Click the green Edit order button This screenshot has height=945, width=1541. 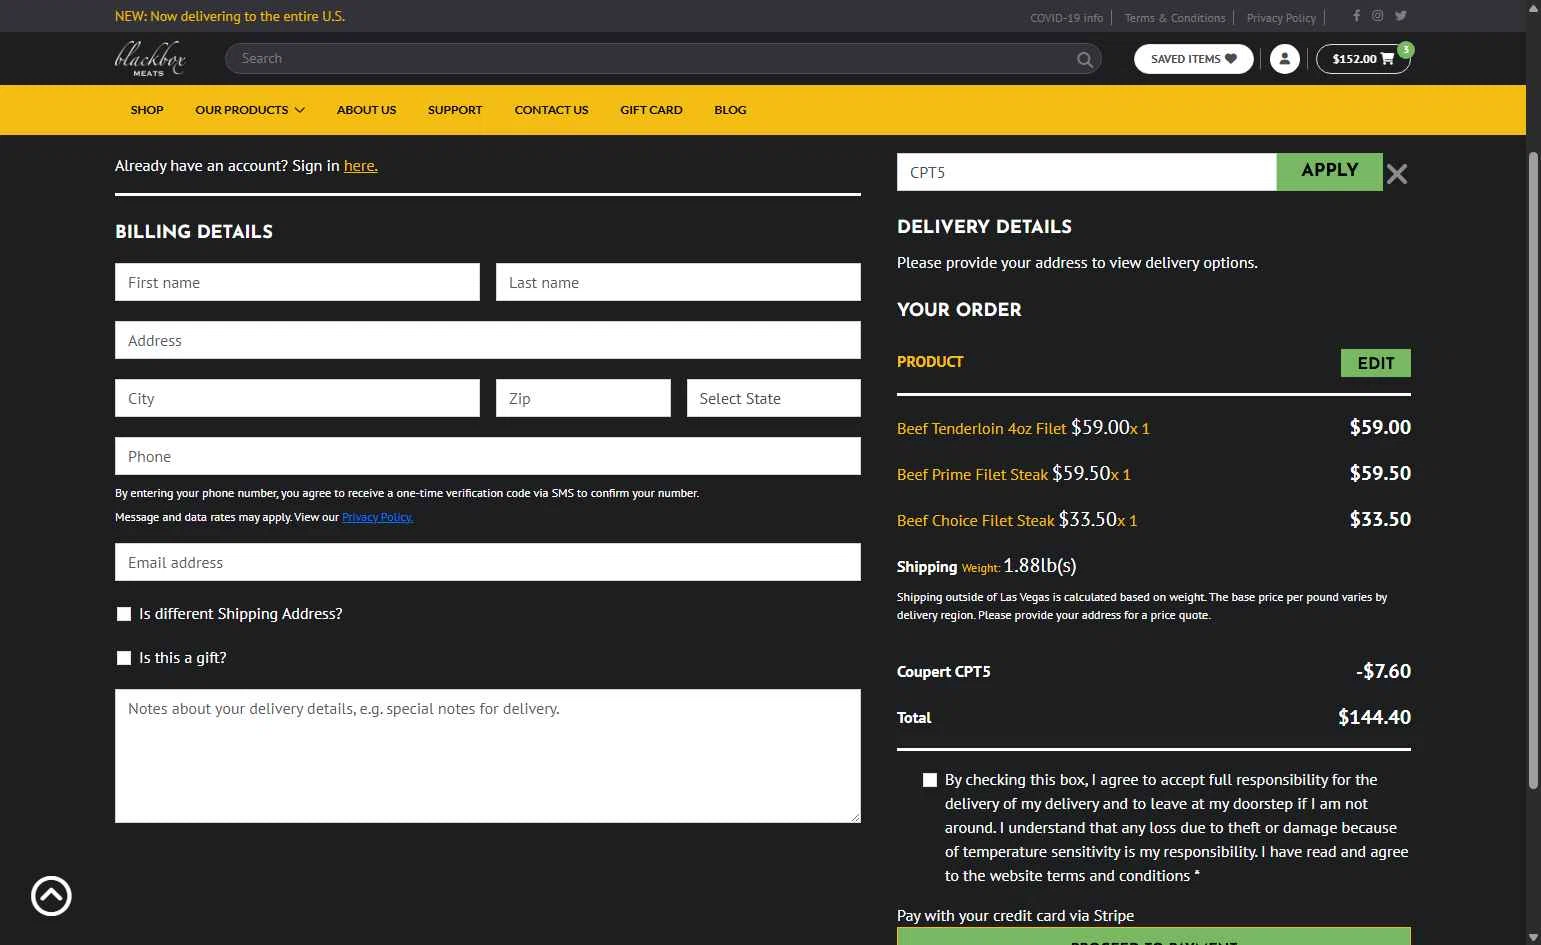pyautogui.click(x=1375, y=363)
